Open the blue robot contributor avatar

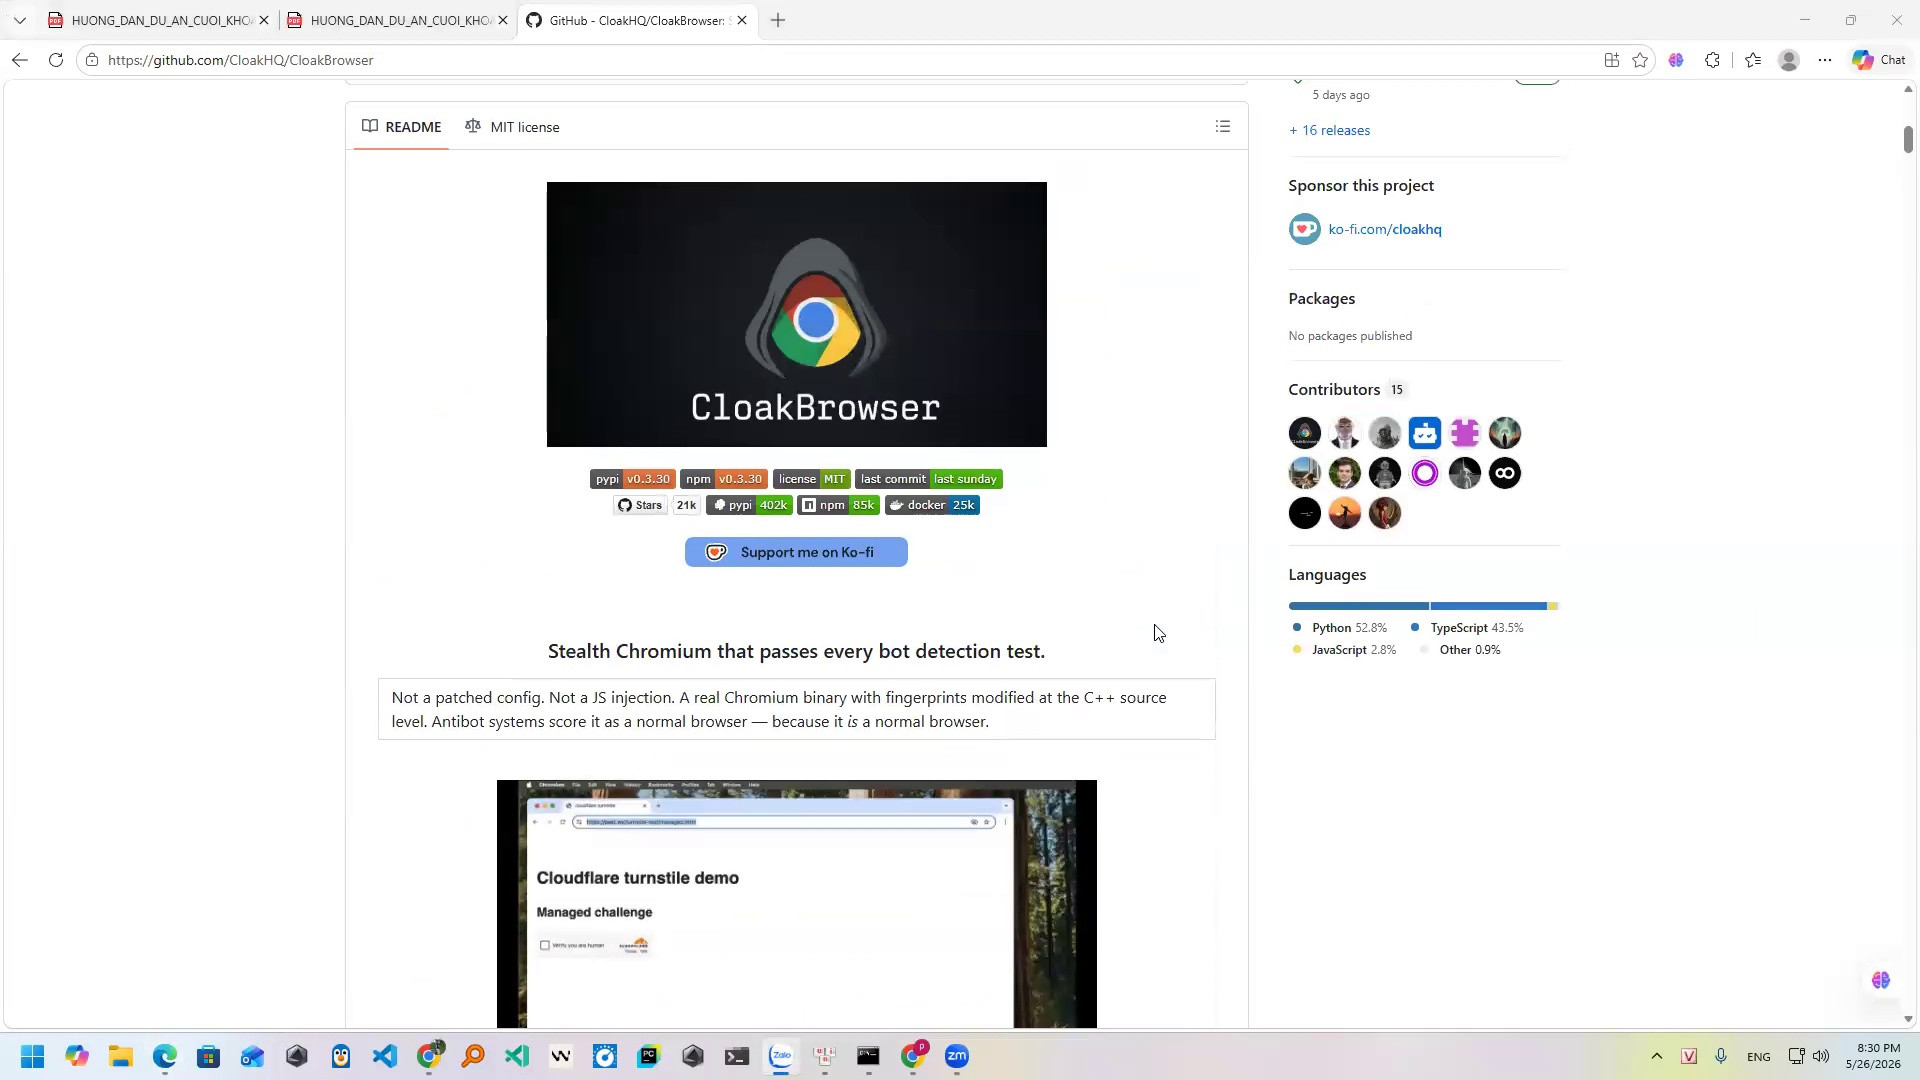[1424, 433]
